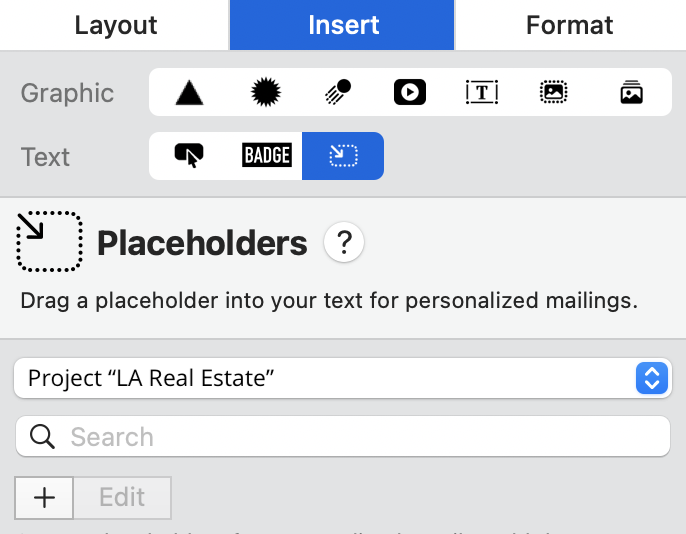Click the large Placeholders header icon

click(49, 241)
